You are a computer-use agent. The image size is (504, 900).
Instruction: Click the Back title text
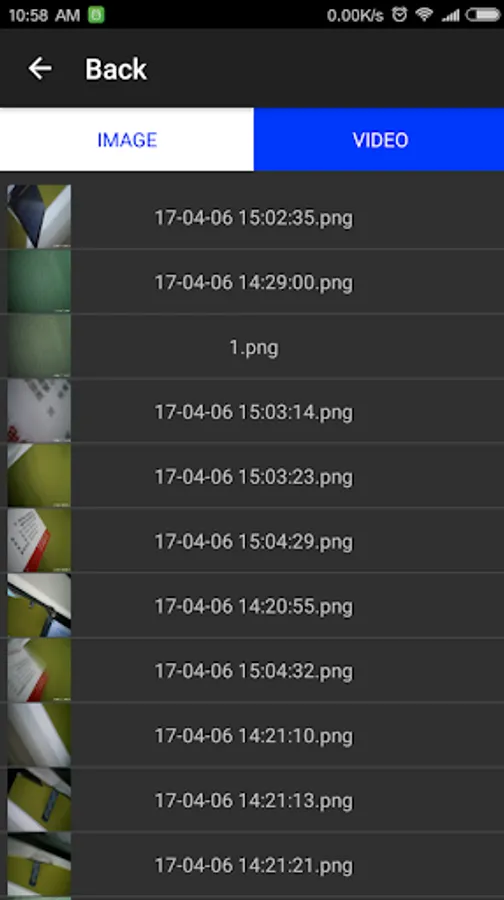(x=116, y=69)
